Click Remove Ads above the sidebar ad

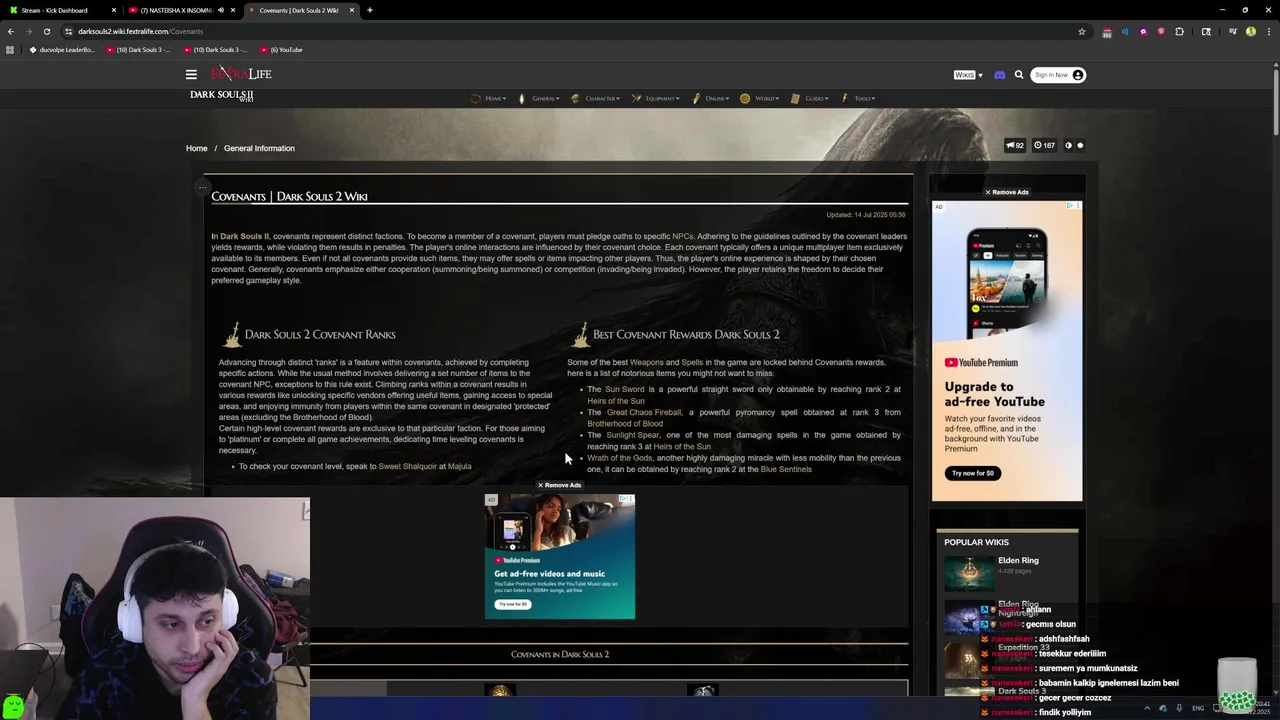(1006, 192)
